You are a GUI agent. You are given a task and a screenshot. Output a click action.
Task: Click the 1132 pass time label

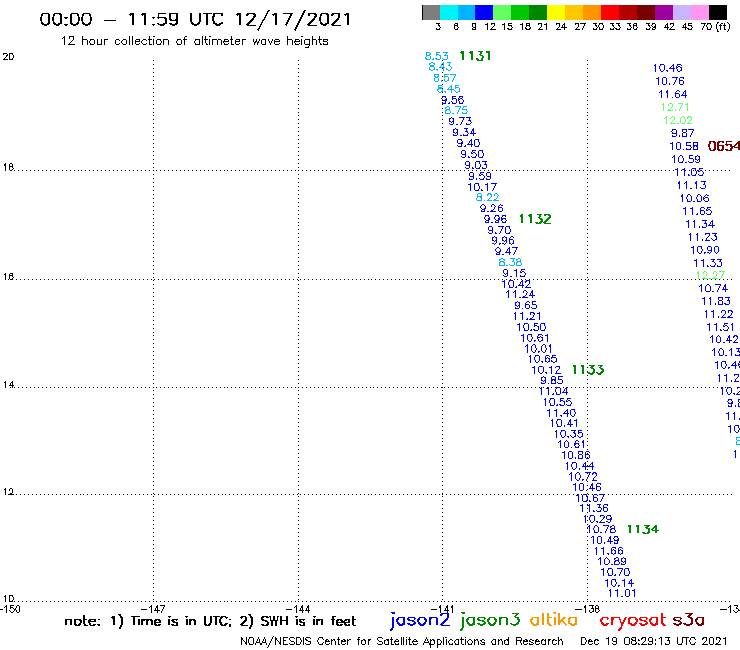[535, 219]
